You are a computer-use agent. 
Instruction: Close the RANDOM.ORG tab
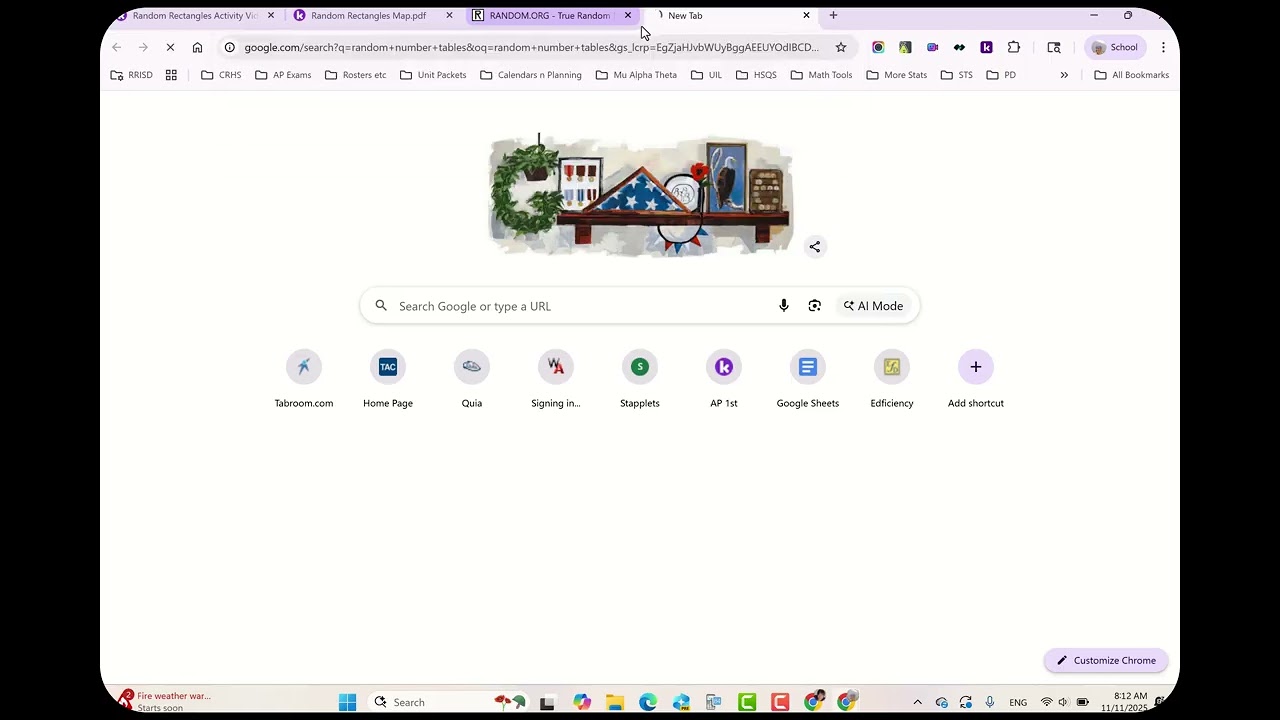coord(628,15)
